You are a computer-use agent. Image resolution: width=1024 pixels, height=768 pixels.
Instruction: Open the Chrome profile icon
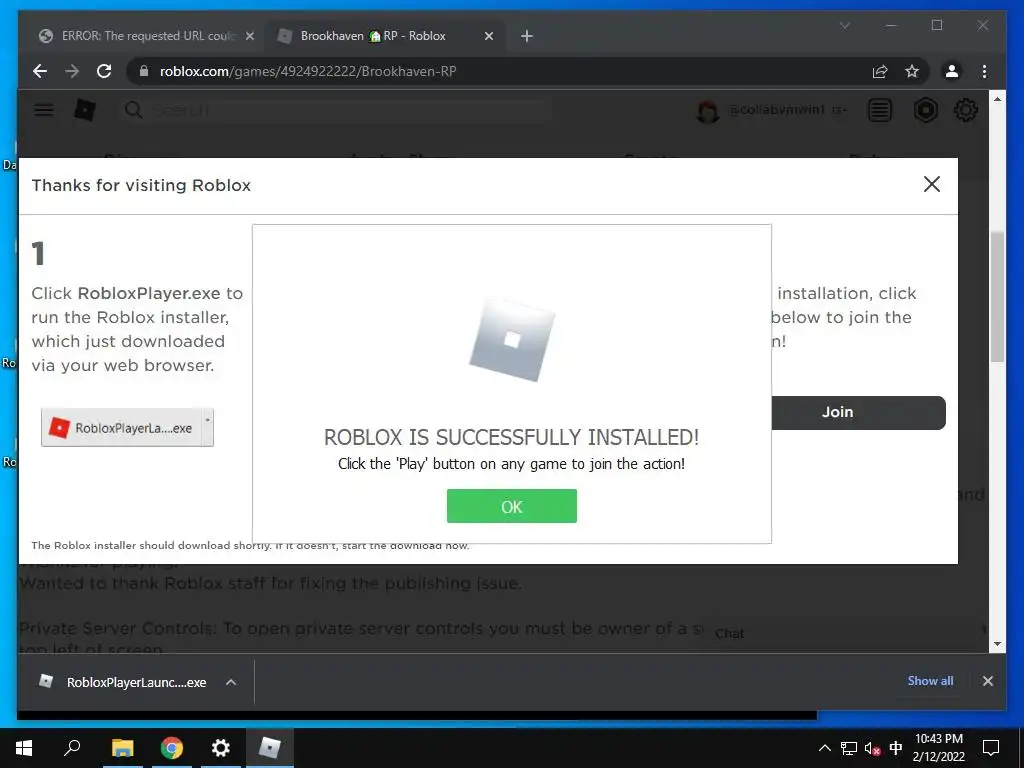click(x=952, y=71)
